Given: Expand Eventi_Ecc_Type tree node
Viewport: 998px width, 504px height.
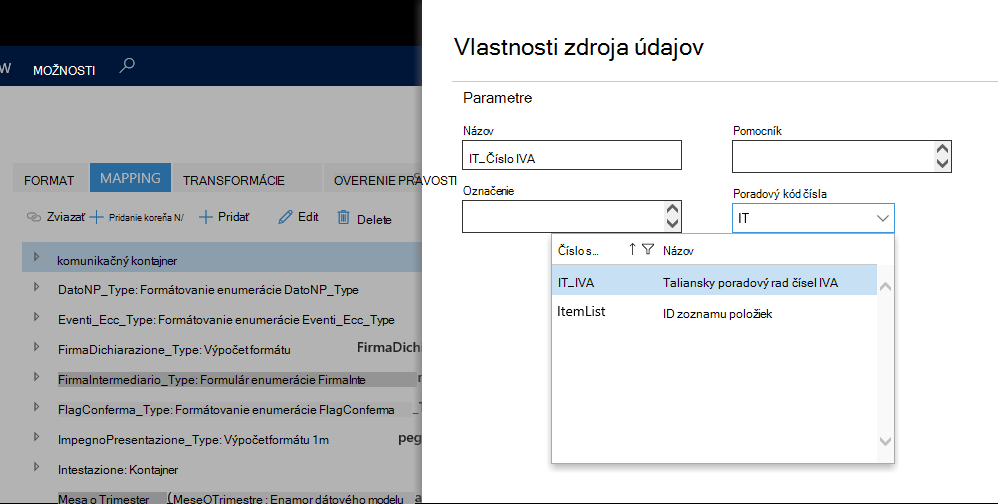Looking at the screenshot, I should tap(37, 317).
